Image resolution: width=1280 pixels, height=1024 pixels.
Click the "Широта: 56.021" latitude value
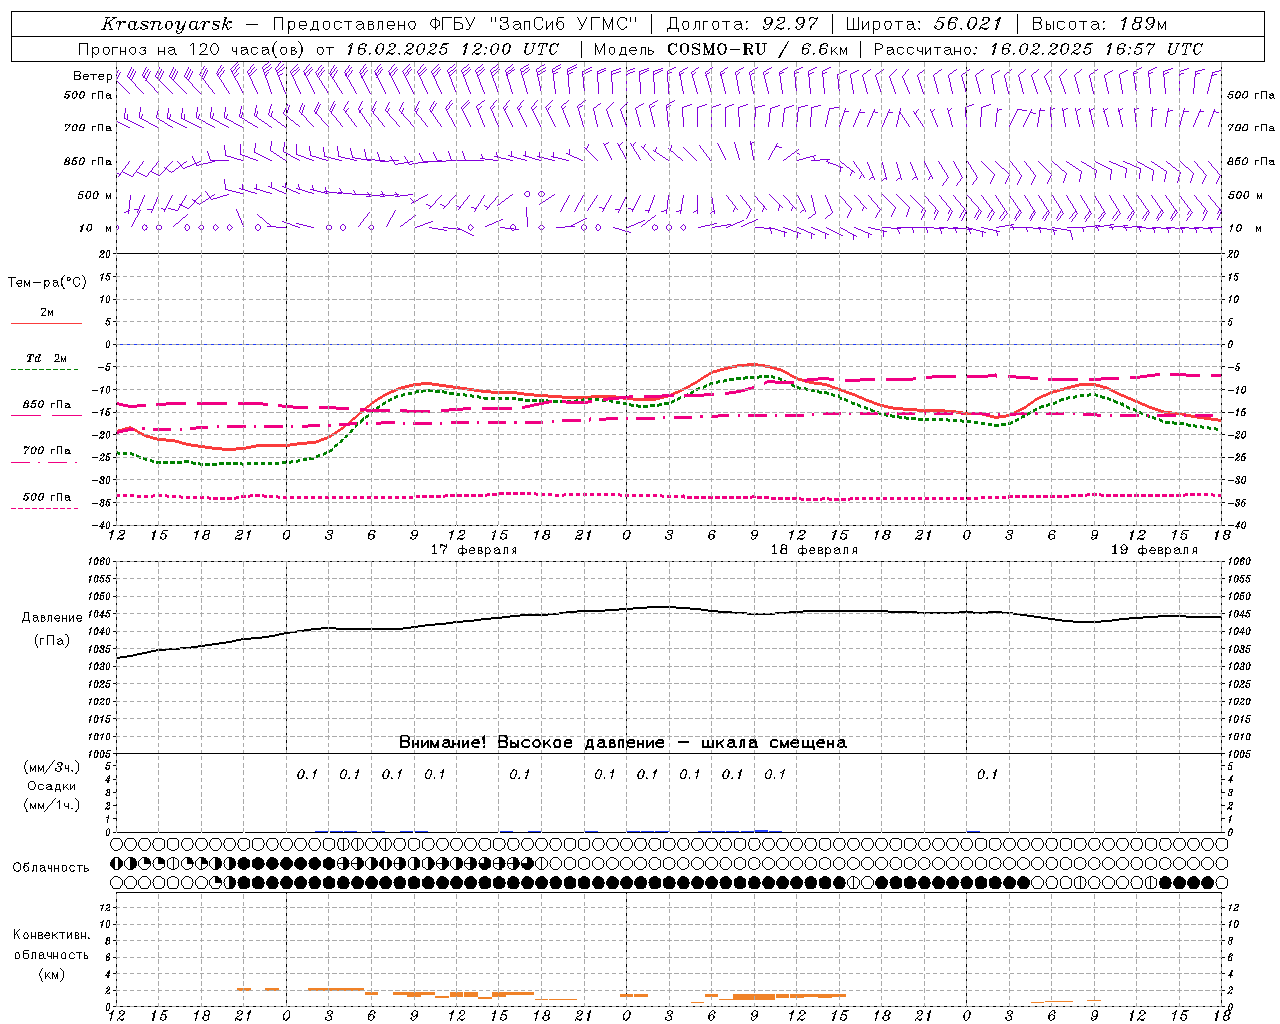924,24
